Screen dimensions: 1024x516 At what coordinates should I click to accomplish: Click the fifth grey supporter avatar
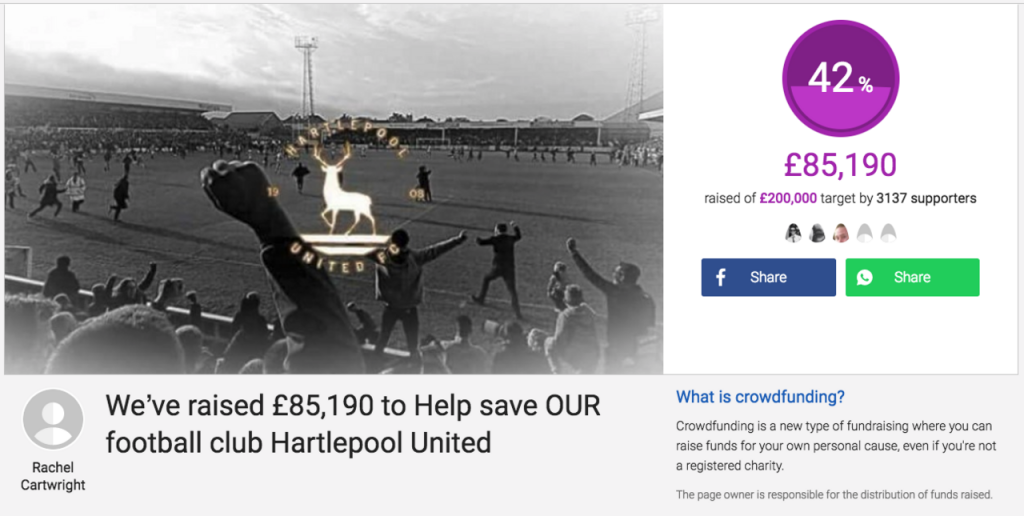888,233
